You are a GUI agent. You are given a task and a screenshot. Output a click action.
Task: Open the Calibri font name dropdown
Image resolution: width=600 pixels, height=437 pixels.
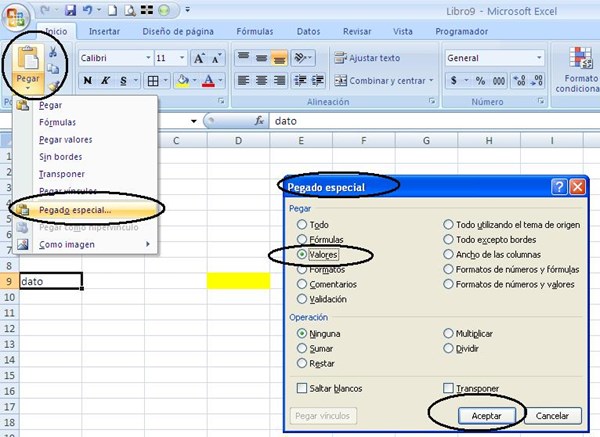tap(148, 58)
